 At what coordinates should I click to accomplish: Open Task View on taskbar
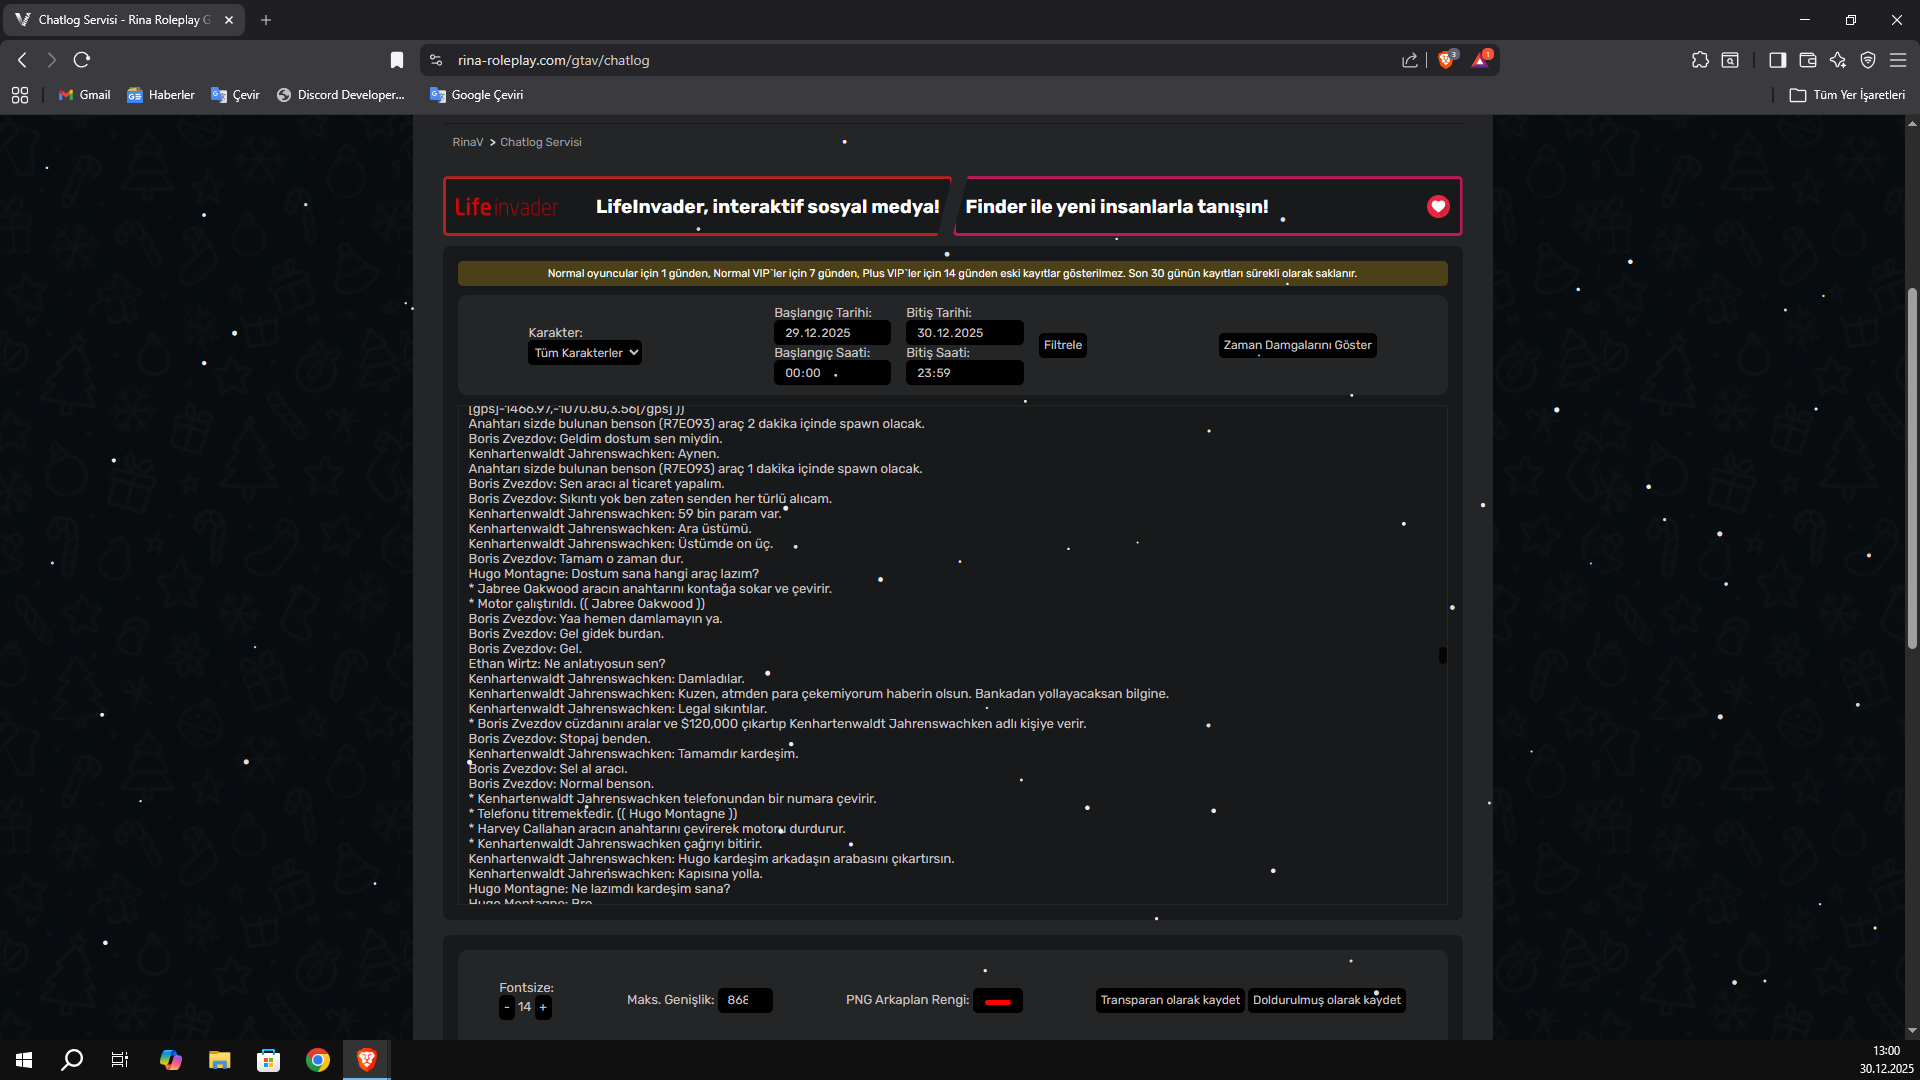coord(120,1060)
